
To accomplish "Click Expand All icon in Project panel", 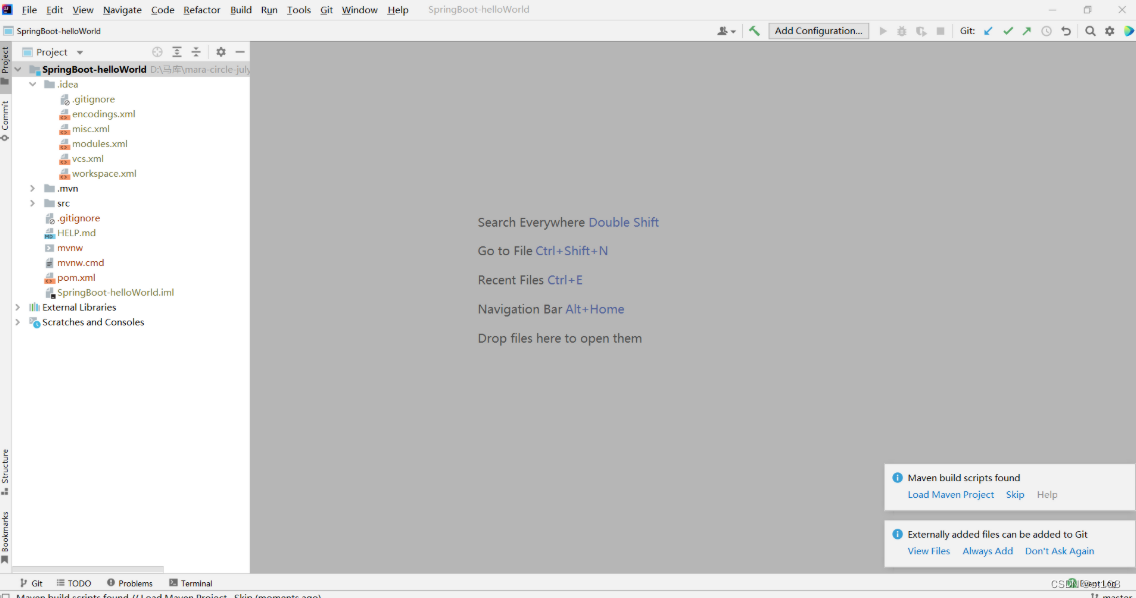I will coord(177,52).
